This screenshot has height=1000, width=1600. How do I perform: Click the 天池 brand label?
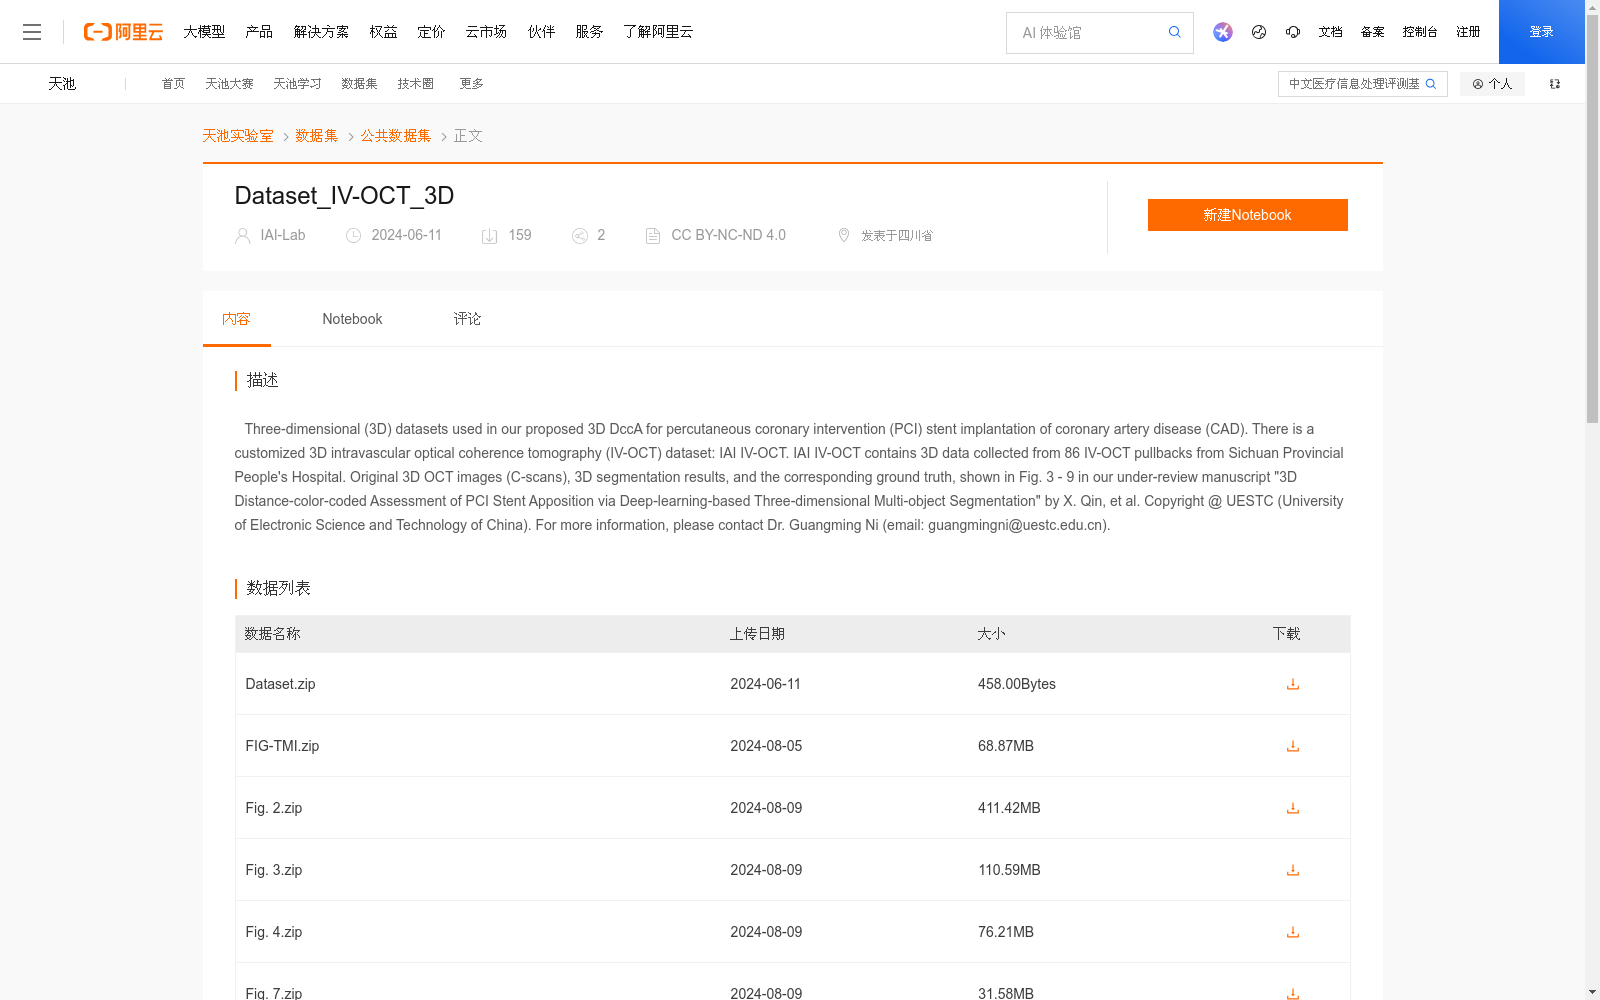pos(62,84)
